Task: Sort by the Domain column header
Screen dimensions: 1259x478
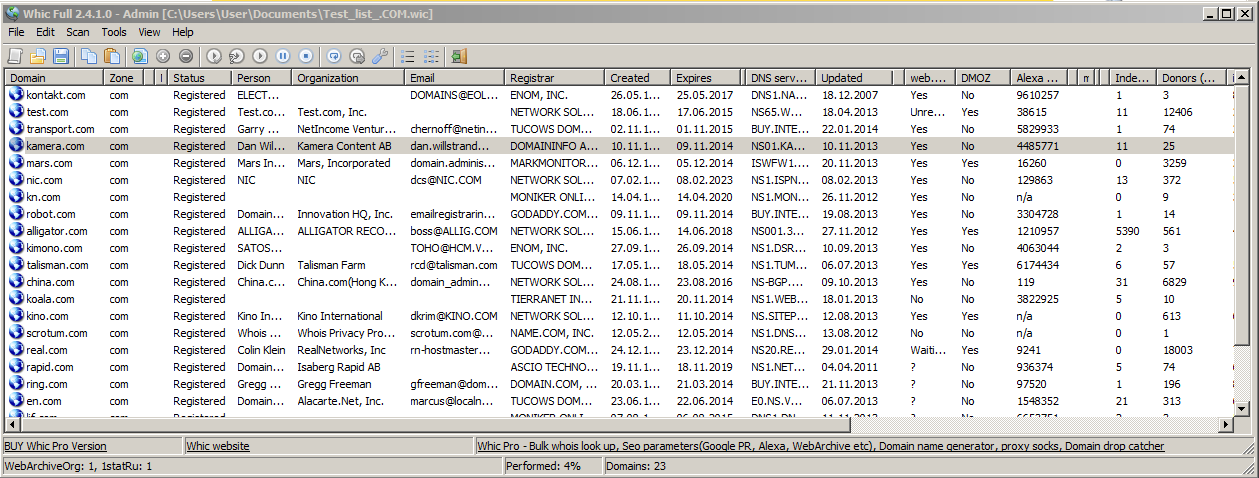Action: click(x=55, y=77)
